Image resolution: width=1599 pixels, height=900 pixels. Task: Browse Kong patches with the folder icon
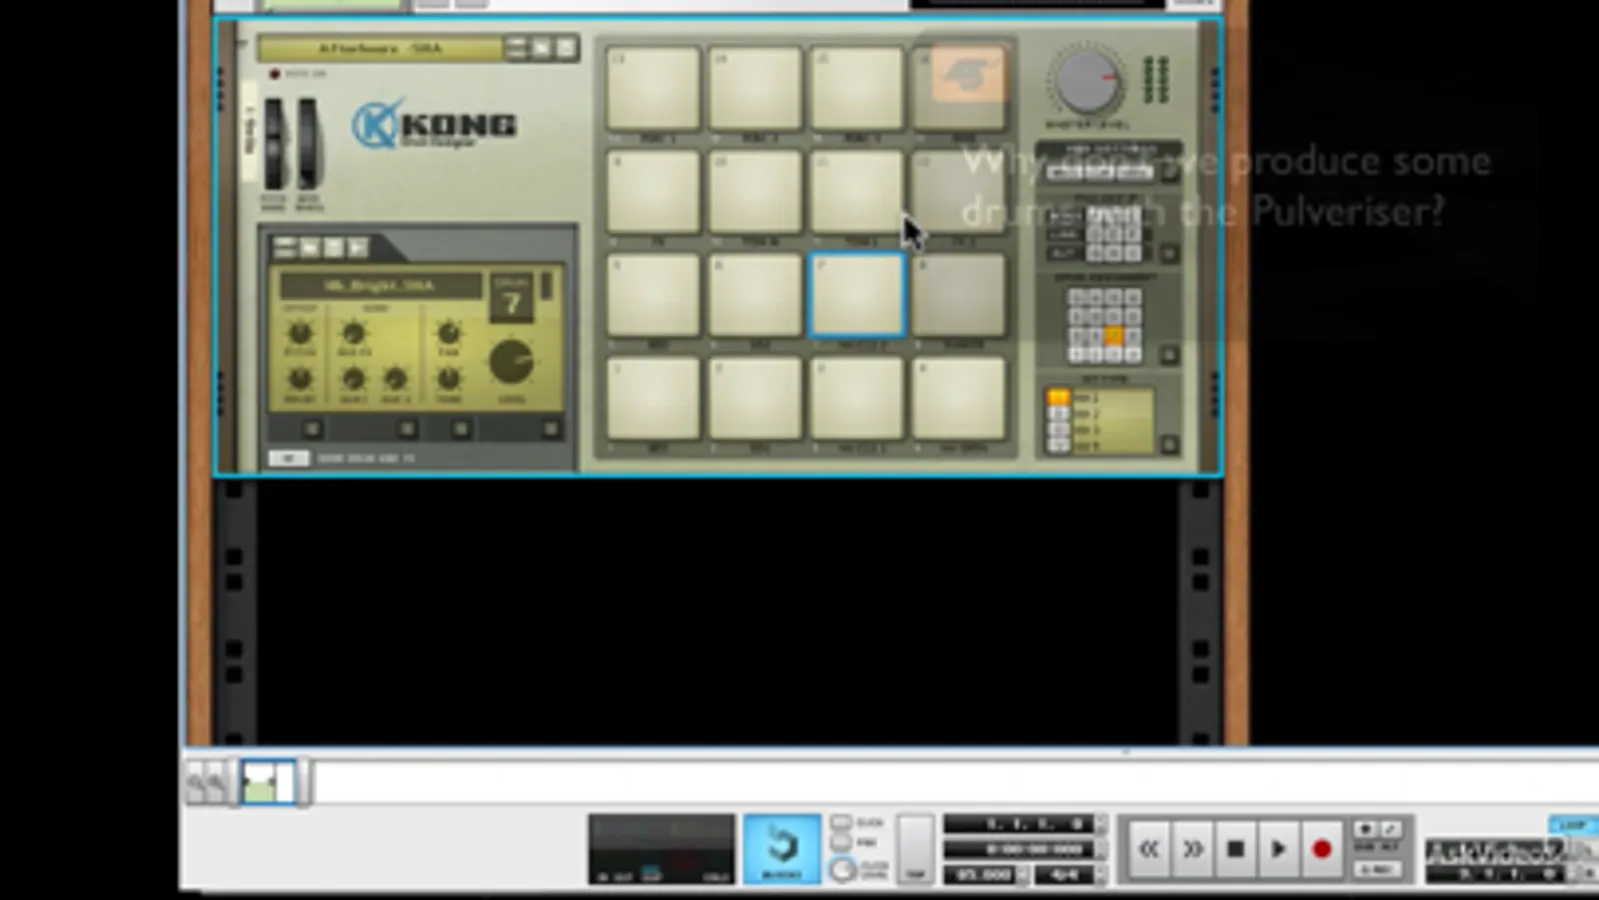coord(541,48)
